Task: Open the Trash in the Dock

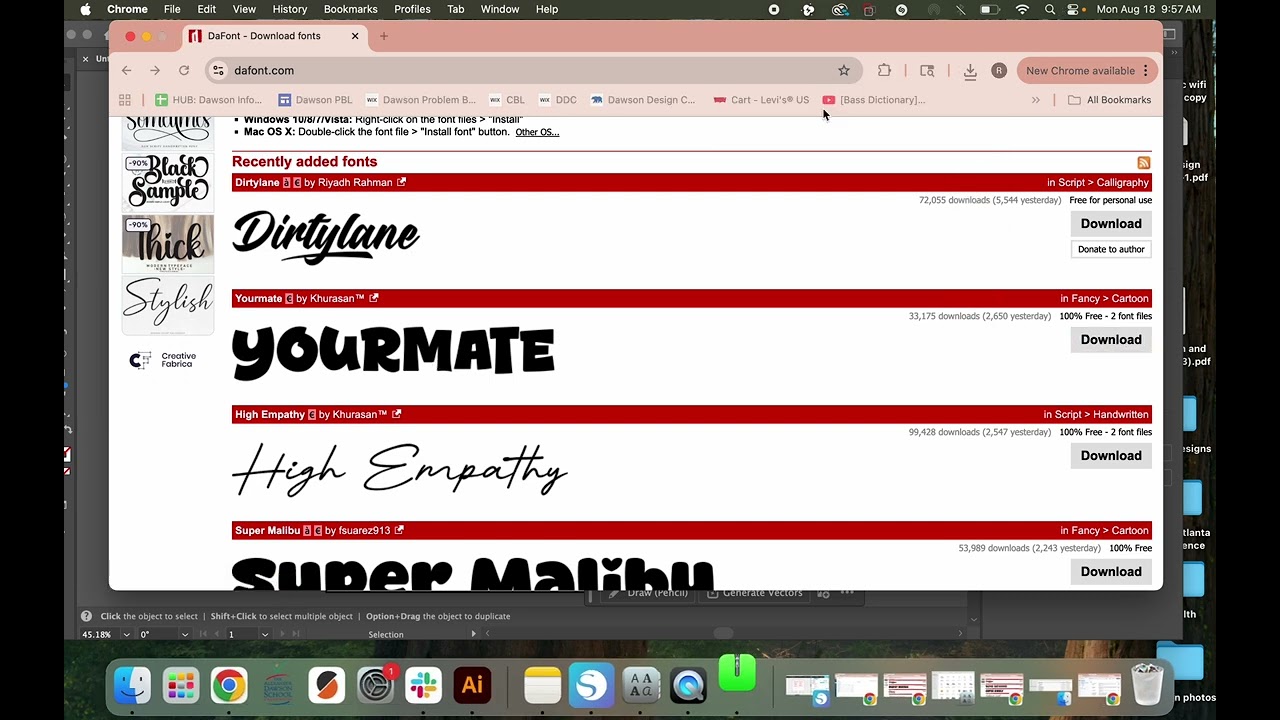Action: coord(1147,685)
